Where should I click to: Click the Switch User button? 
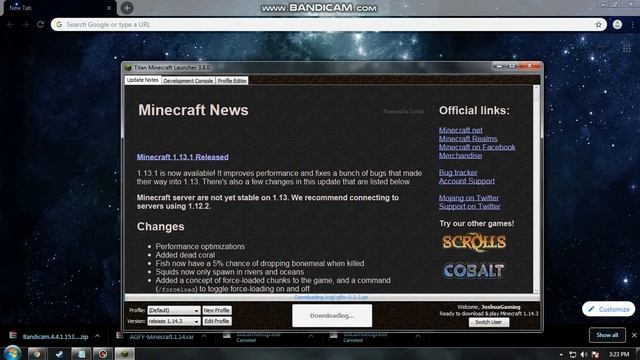tap(489, 322)
